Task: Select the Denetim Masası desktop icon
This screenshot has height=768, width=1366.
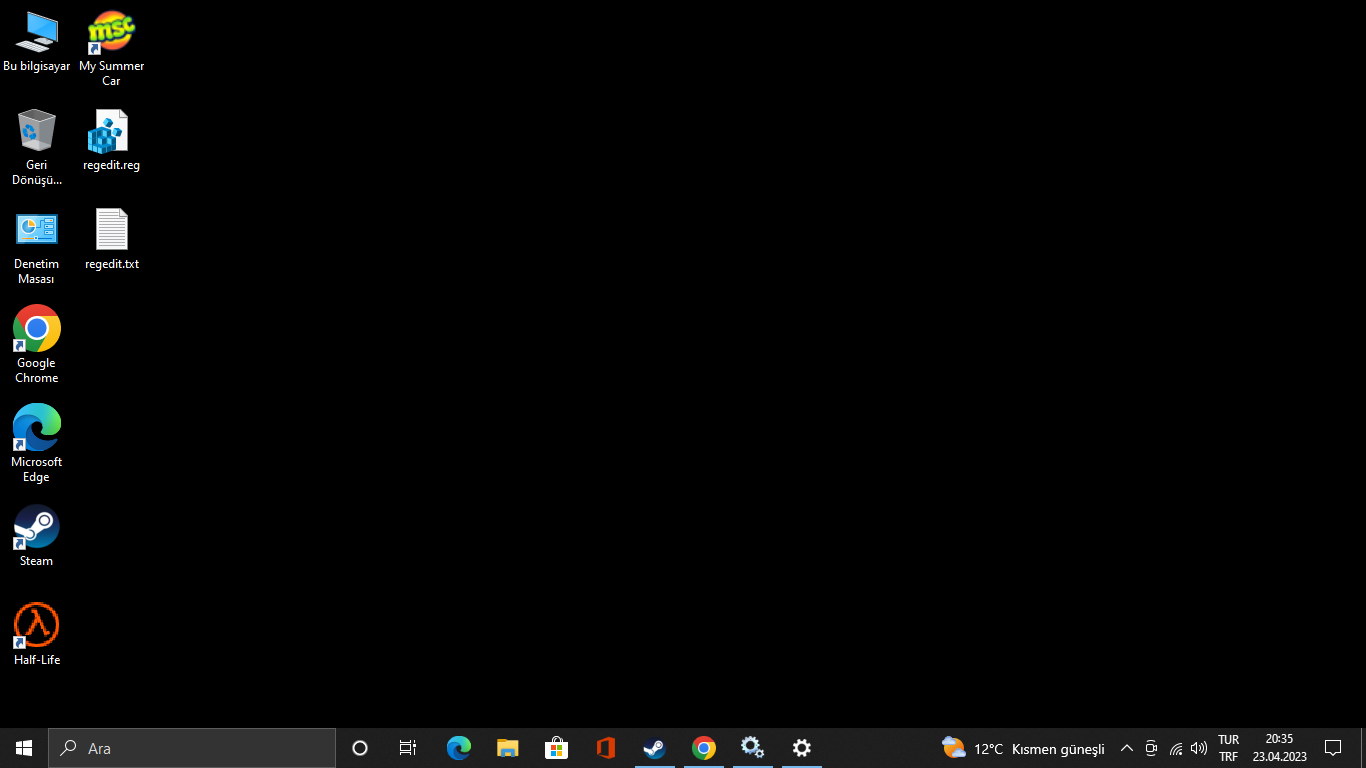Action: 37,246
